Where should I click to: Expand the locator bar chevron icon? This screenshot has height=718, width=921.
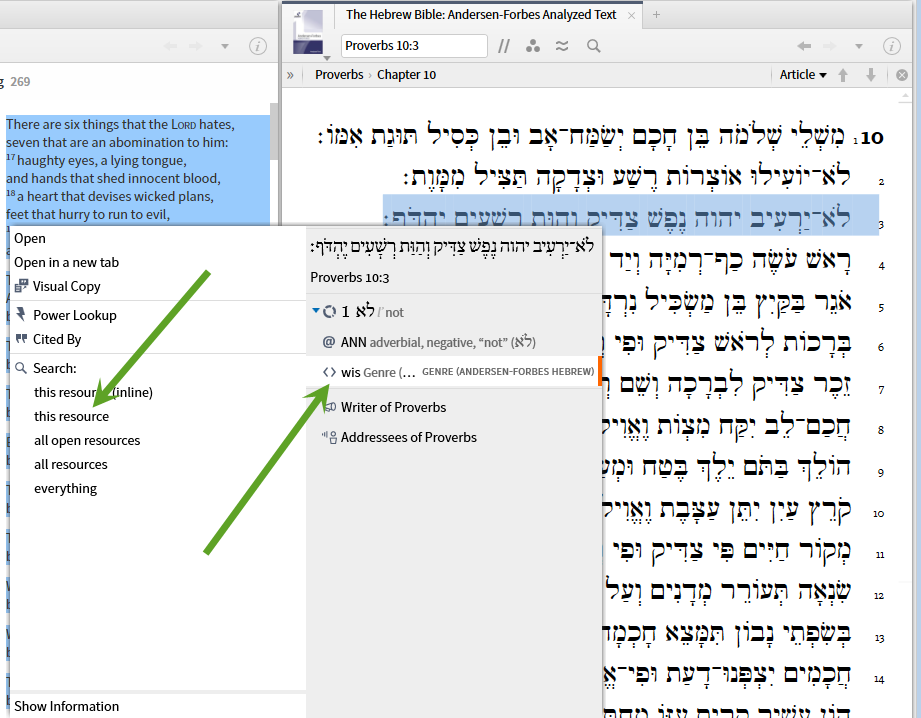289,74
